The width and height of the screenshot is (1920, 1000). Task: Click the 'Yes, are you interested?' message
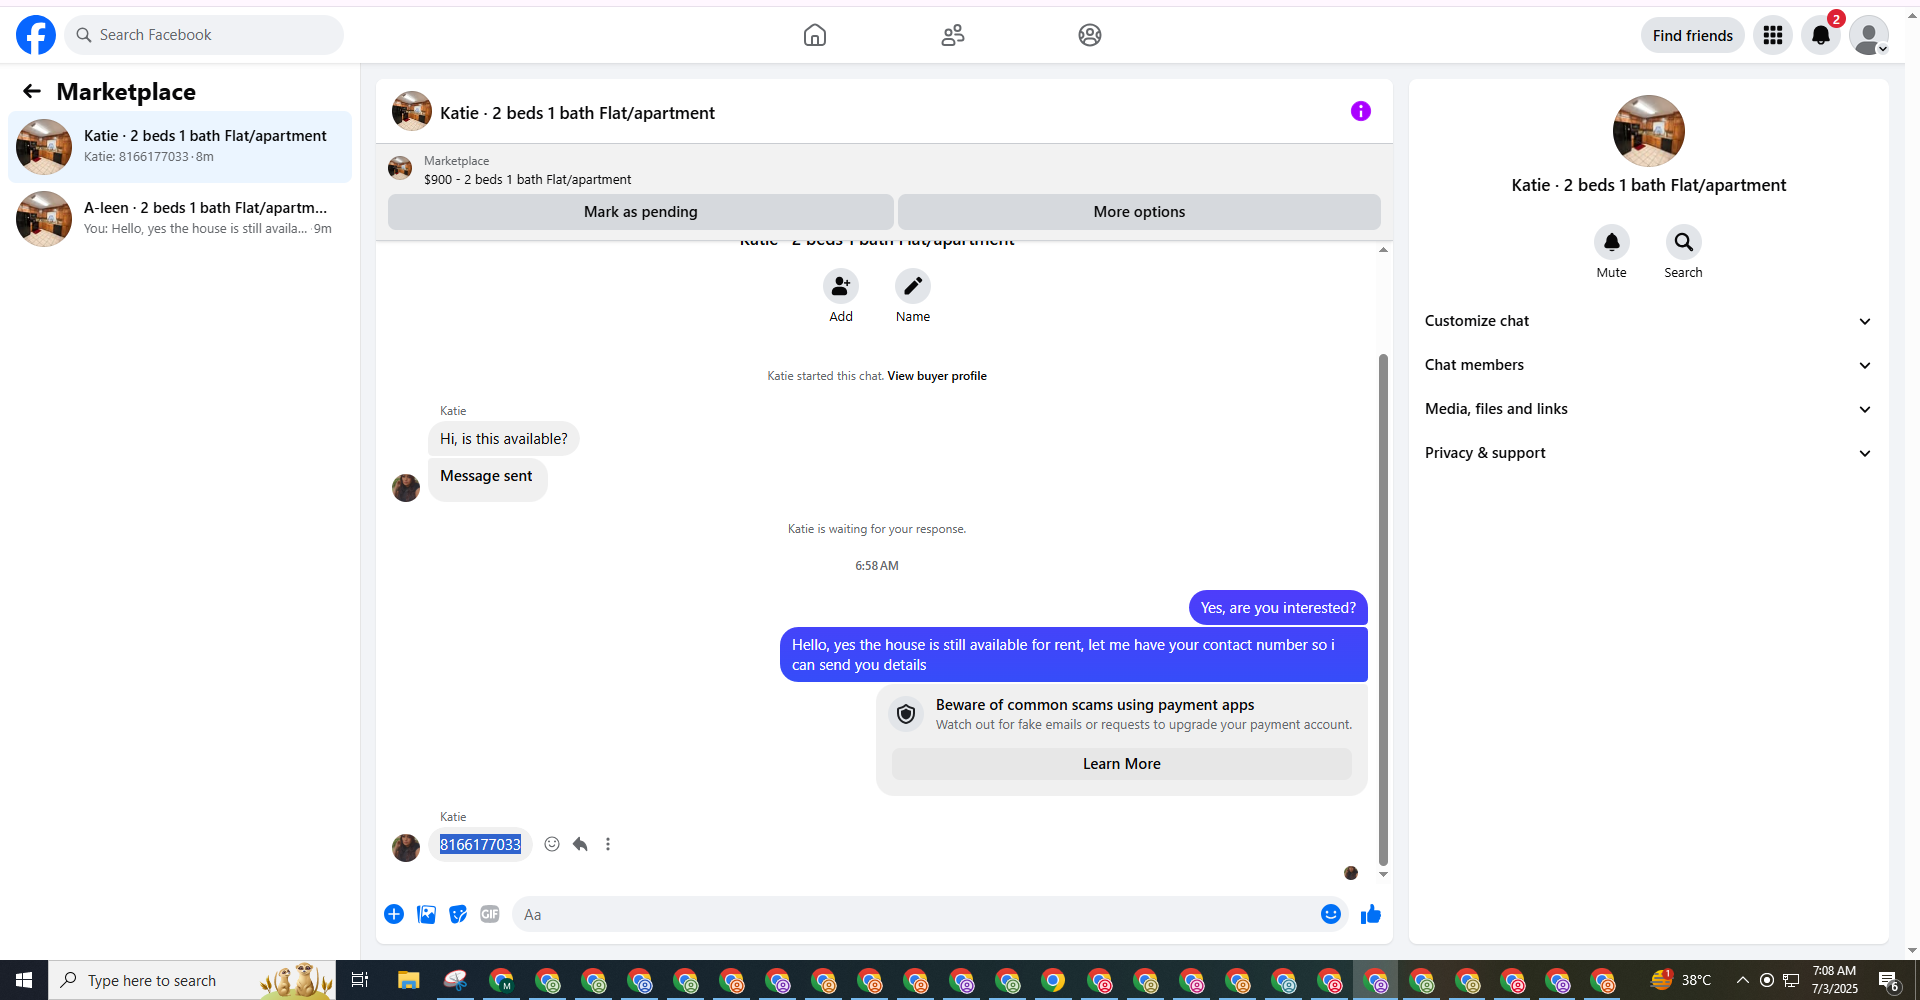[1278, 608]
